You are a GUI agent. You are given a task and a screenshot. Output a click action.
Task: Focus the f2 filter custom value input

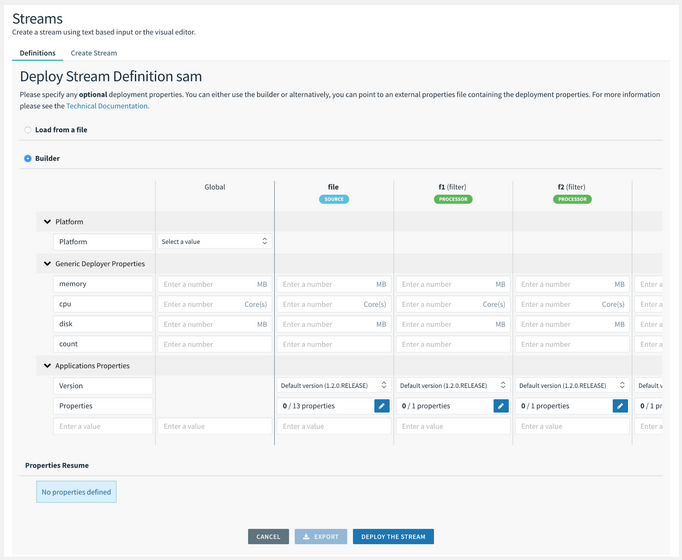tap(572, 426)
